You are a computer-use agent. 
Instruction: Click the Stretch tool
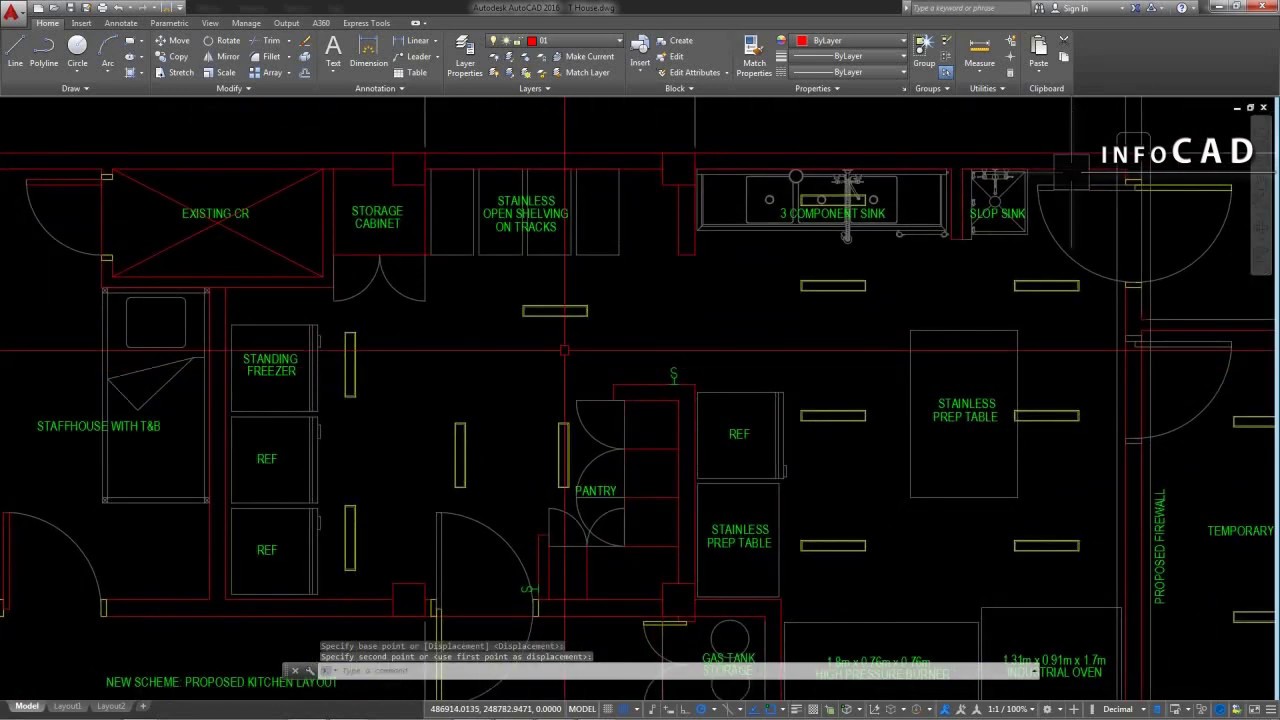coord(174,73)
